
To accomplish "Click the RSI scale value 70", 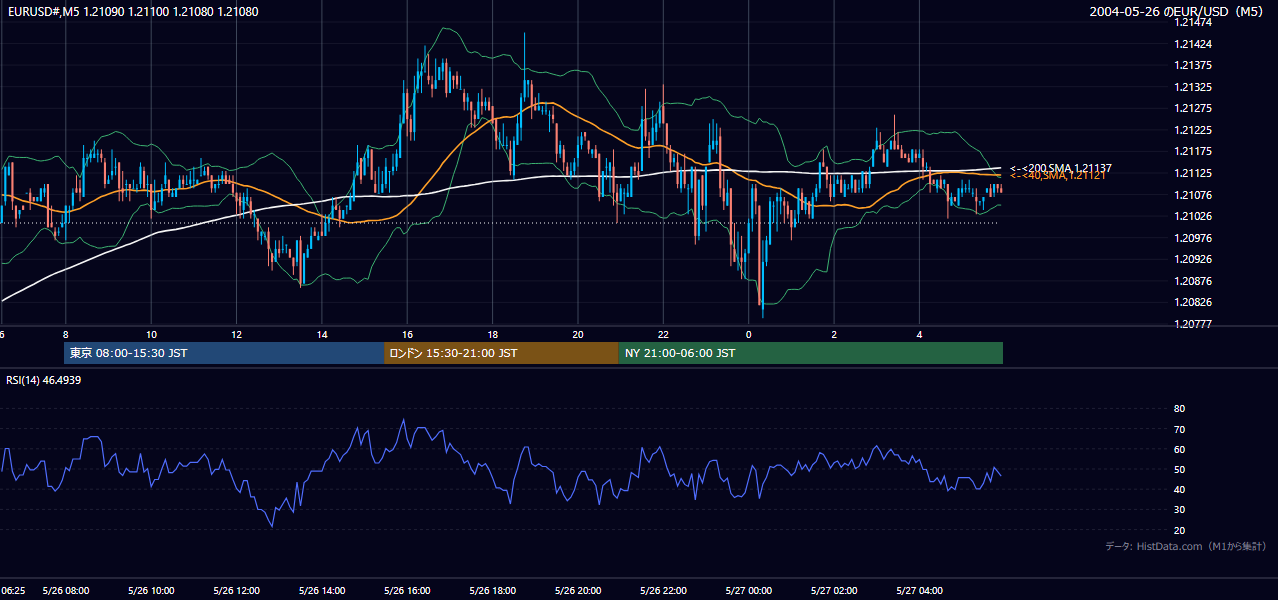I will 1179,429.
